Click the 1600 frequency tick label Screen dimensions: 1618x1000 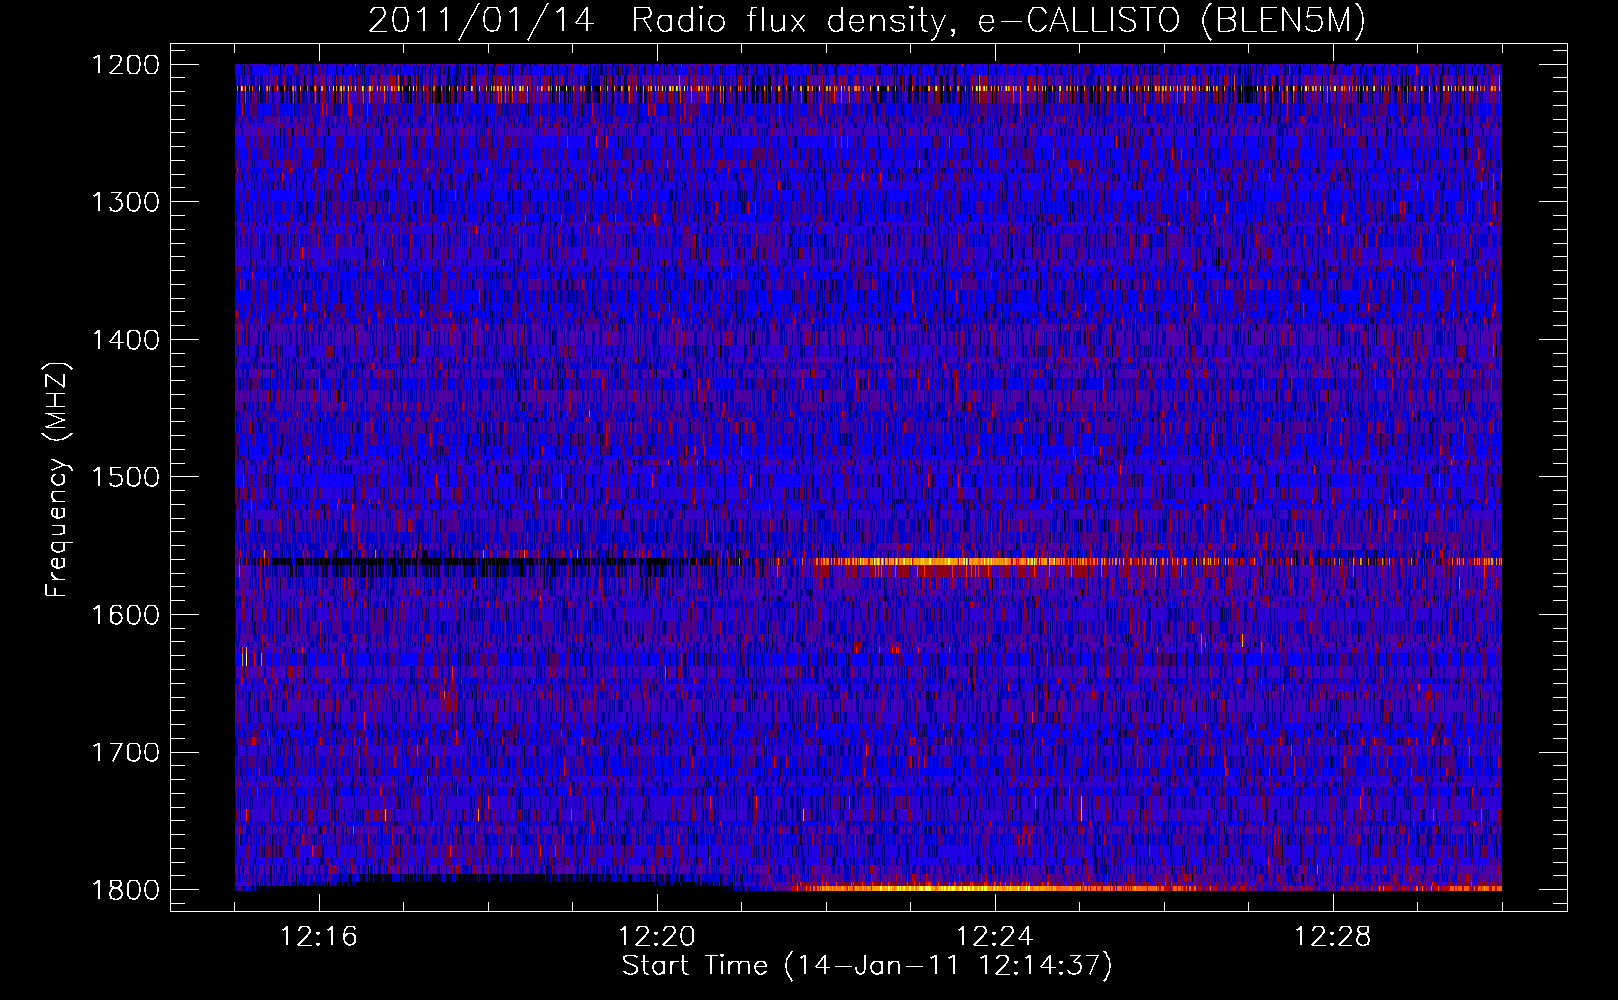(125, 615)
